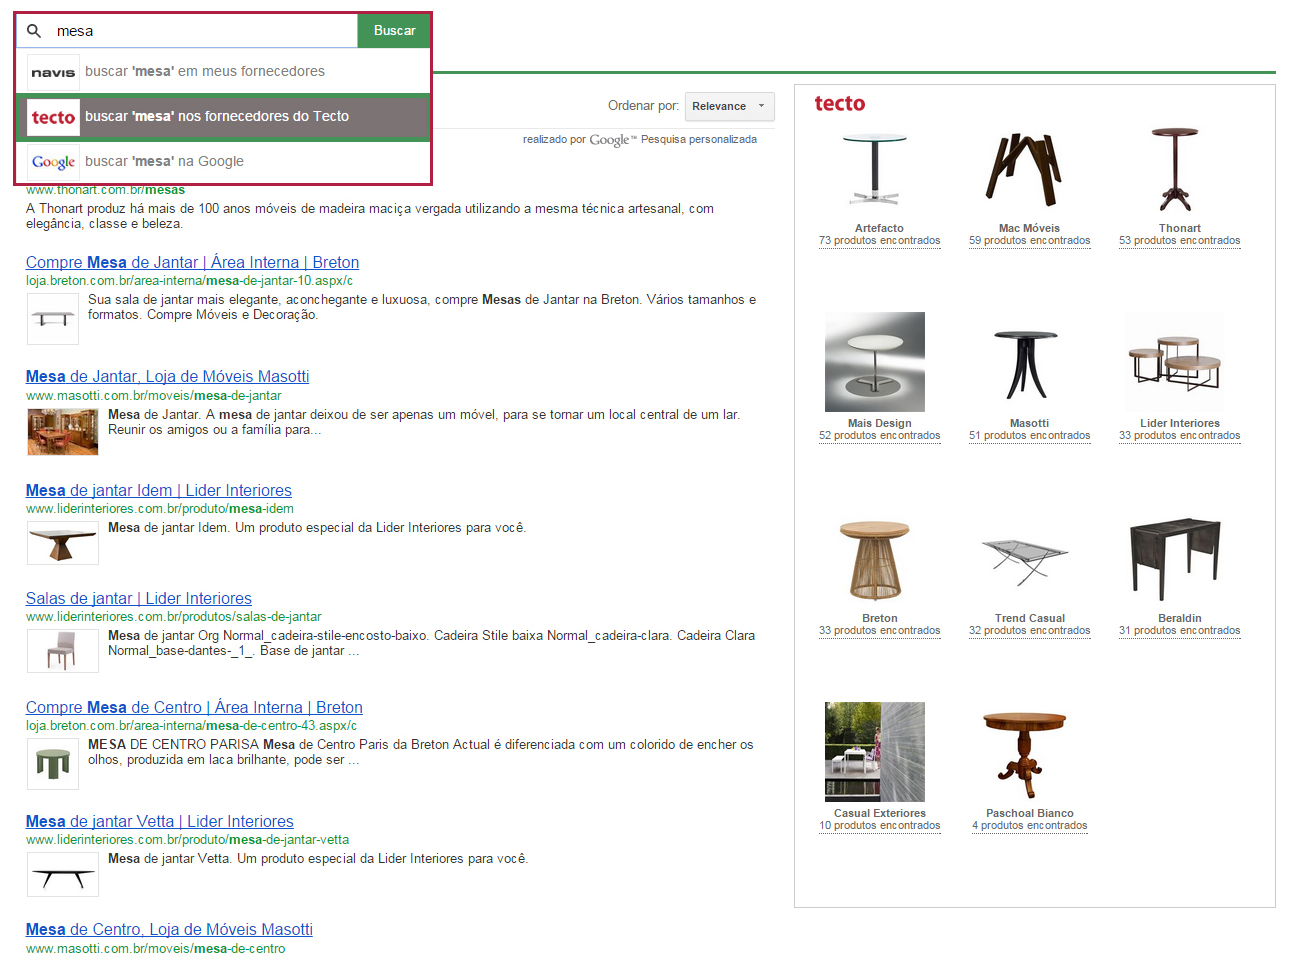Open Mesa de jantar Idem Lider Interiores link
Image resolution: width=1296 pixels, height=972 pixels.
(x=159, y=490)
